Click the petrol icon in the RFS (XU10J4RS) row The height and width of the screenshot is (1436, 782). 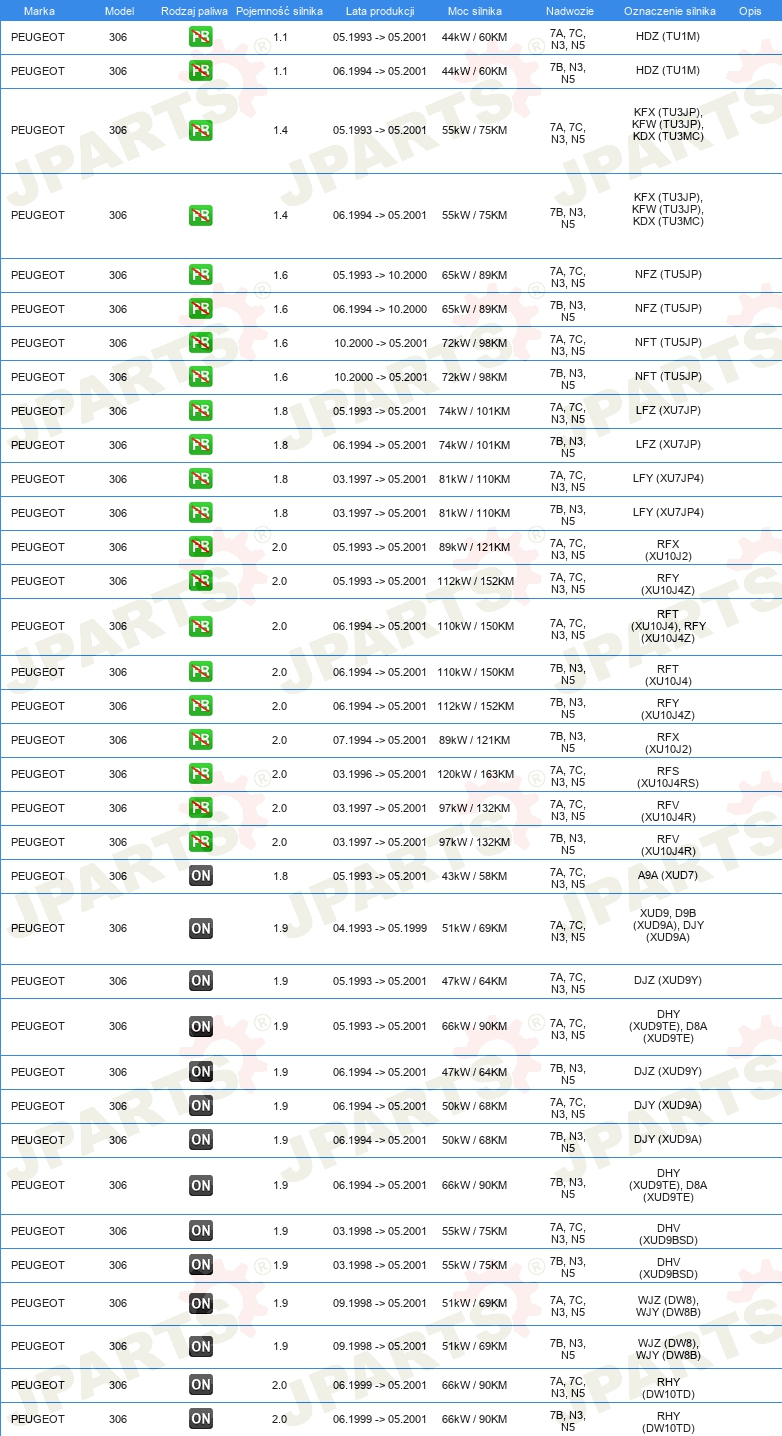pyautogui.click(x=201, y=774)
